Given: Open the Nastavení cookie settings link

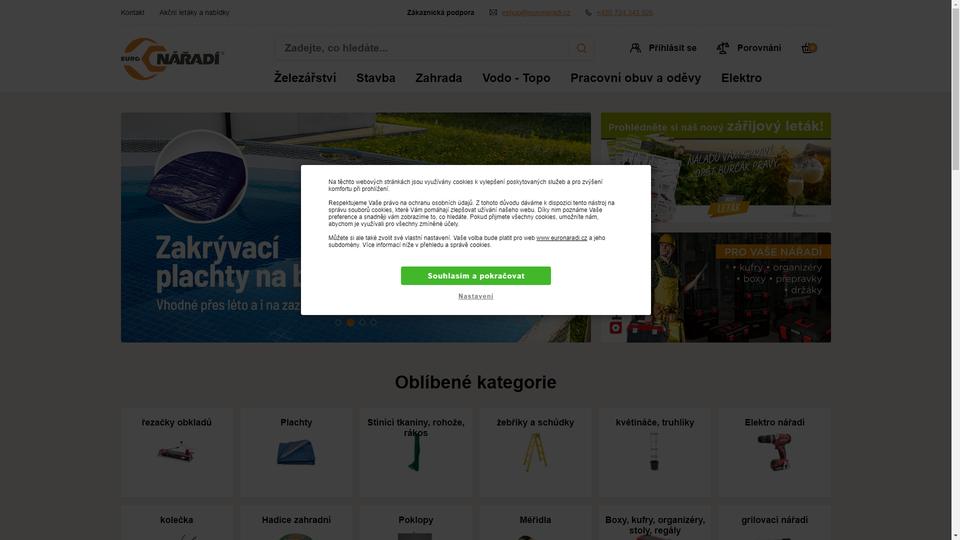Looking at the screenshot, I should (476, 296).
